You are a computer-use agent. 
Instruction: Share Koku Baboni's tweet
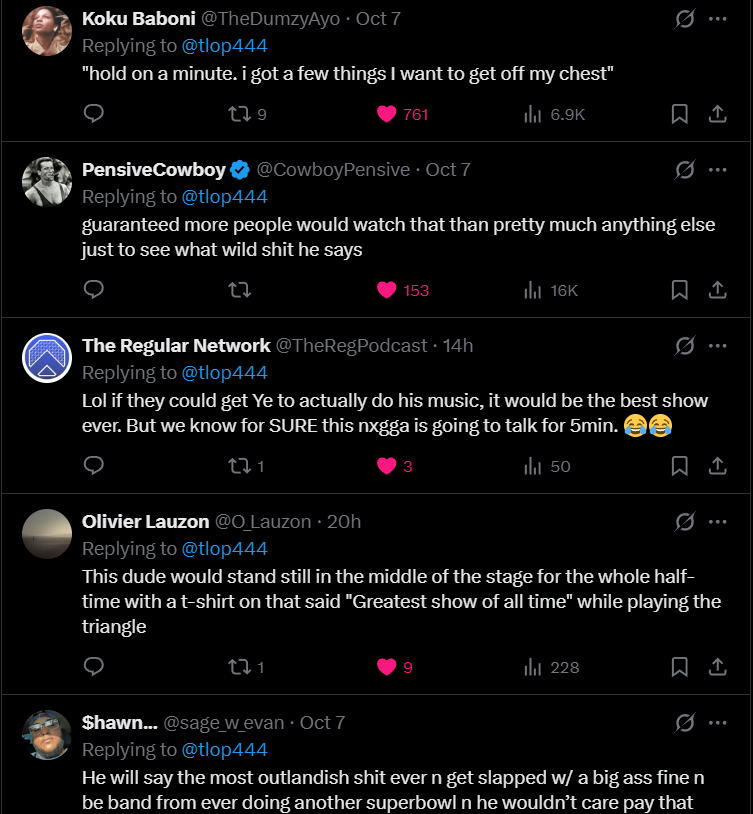click(717, 114)
